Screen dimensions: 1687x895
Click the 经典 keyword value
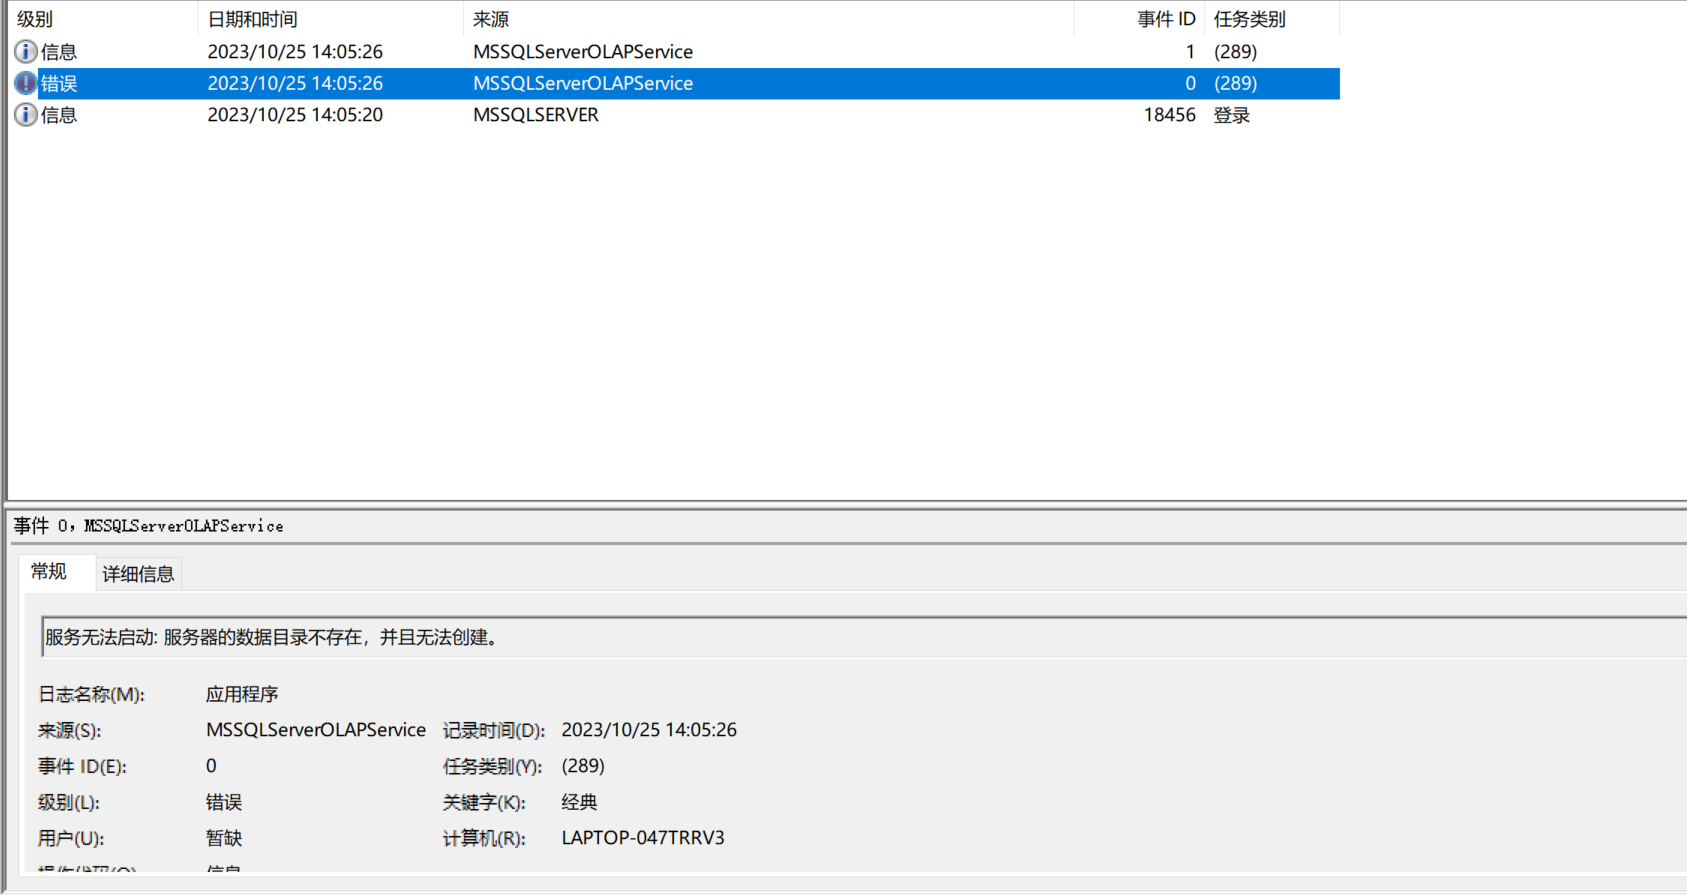pyautogui.click(x=579, y=802)
